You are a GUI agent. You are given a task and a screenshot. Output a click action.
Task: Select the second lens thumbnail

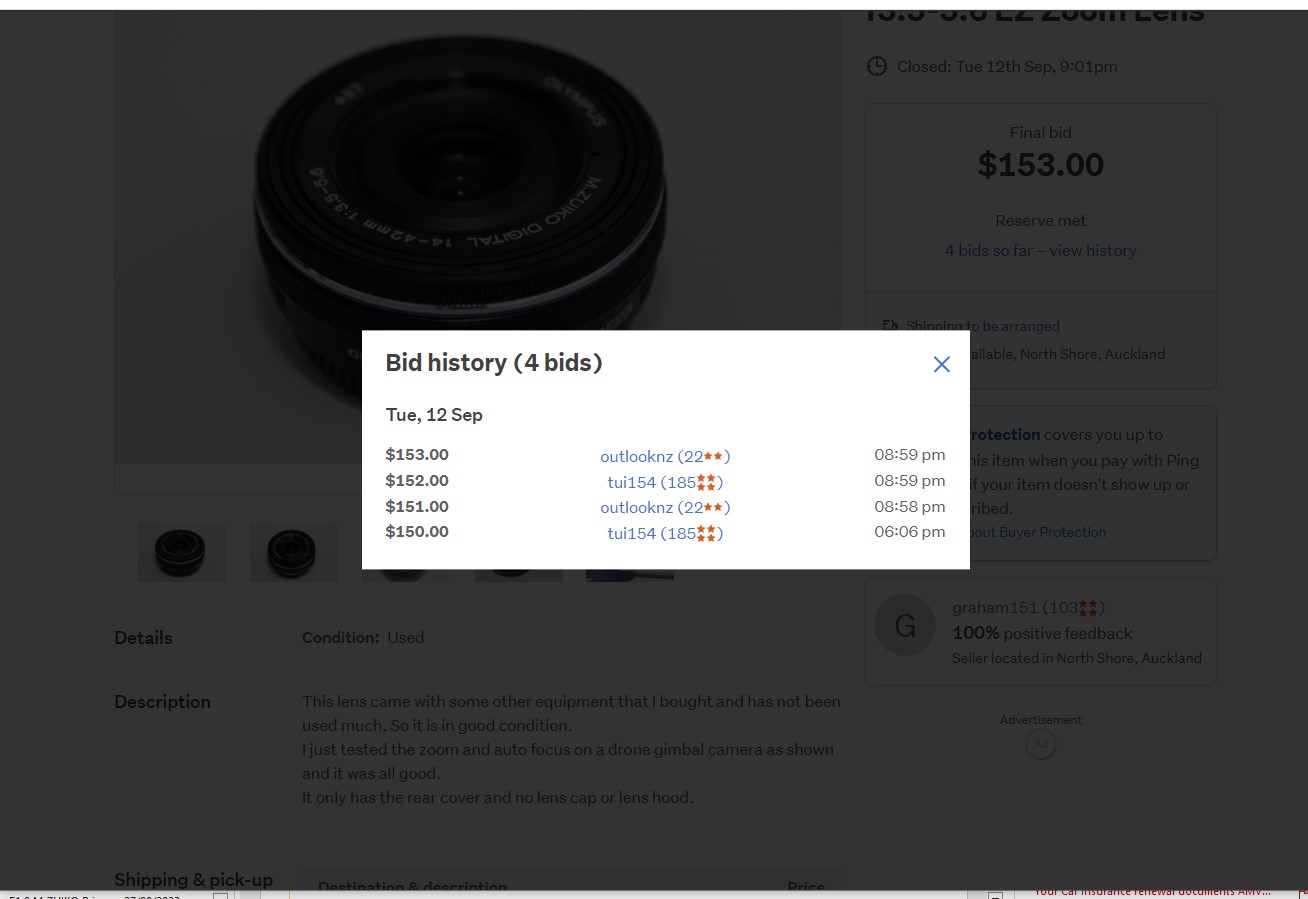click(x=293, y=551)
